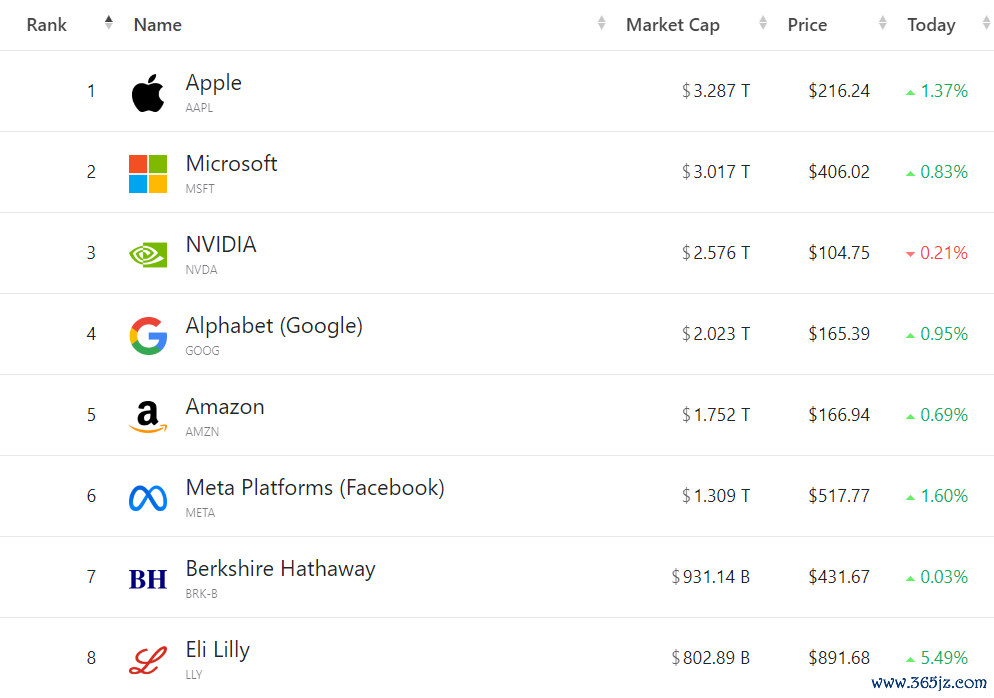
Task: Select the Name column header text
Action: [158, 25]
